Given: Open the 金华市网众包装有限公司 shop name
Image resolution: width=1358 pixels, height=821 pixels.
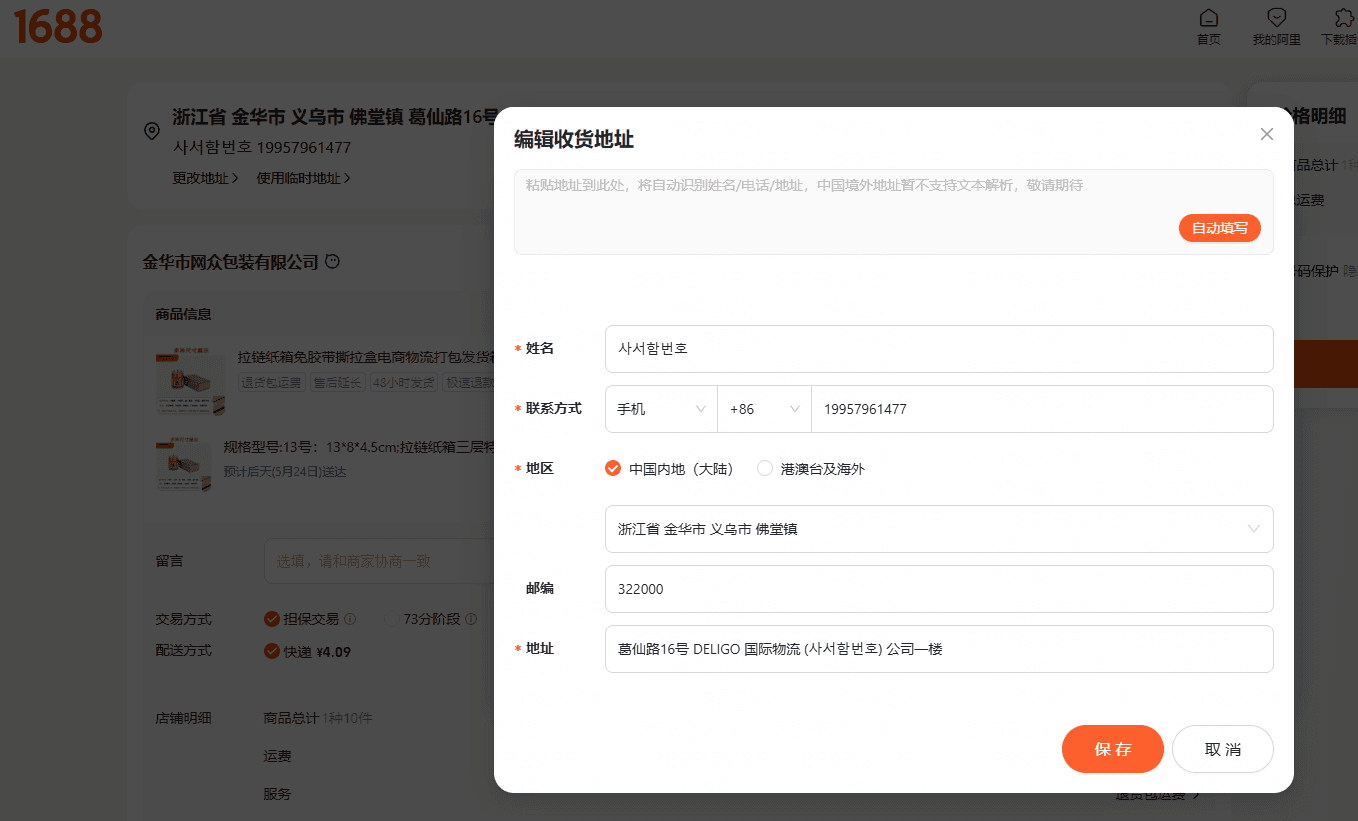Looking at the screenshot, I should pos(230,262).
